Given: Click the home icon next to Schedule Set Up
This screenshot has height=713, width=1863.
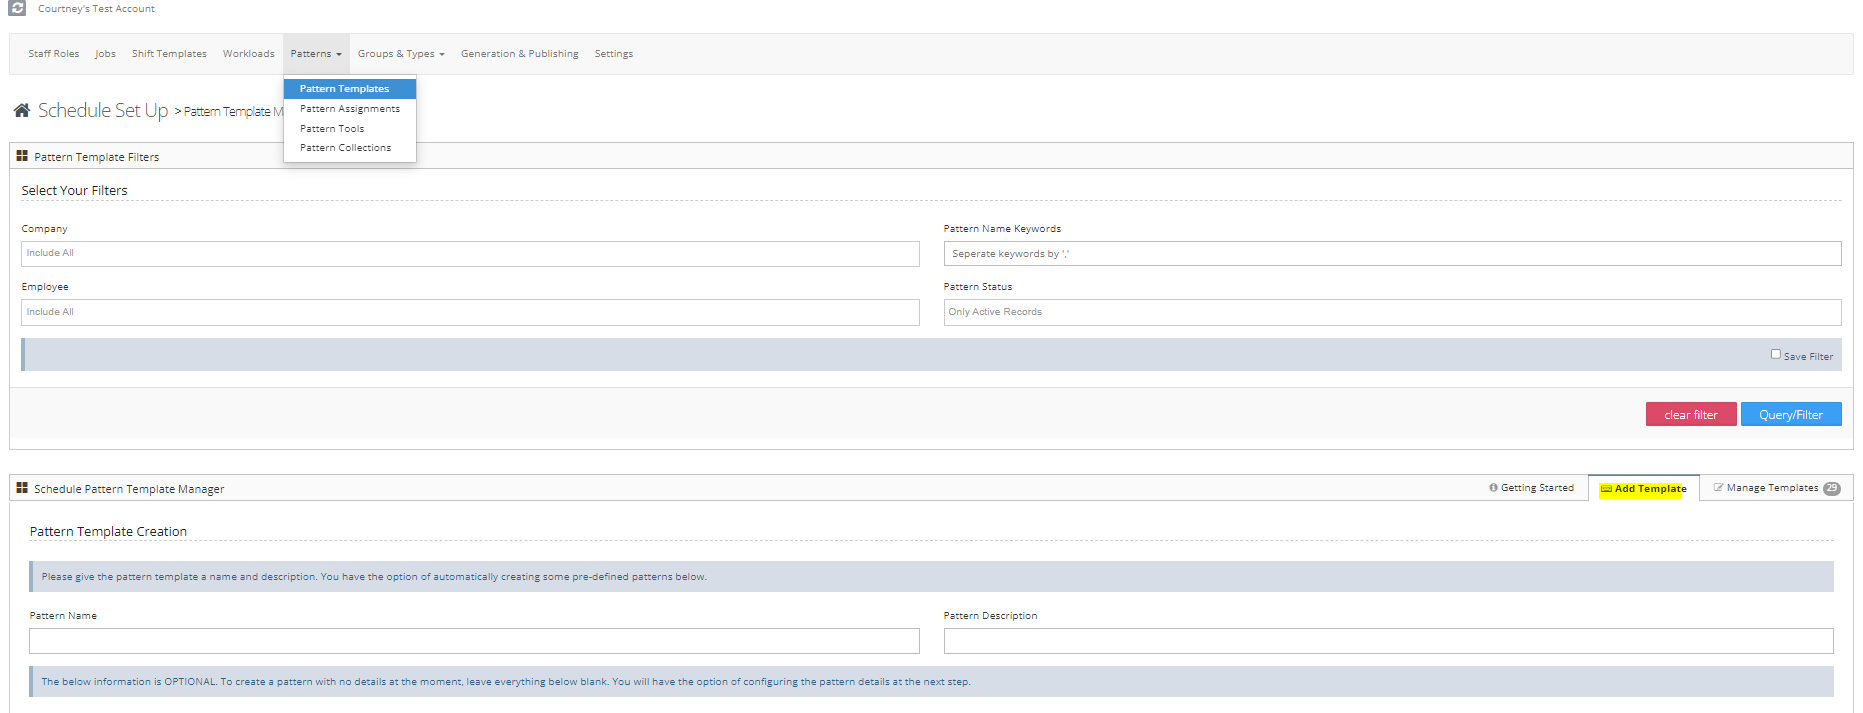Looking at the screenshot, I should (22, 111).
